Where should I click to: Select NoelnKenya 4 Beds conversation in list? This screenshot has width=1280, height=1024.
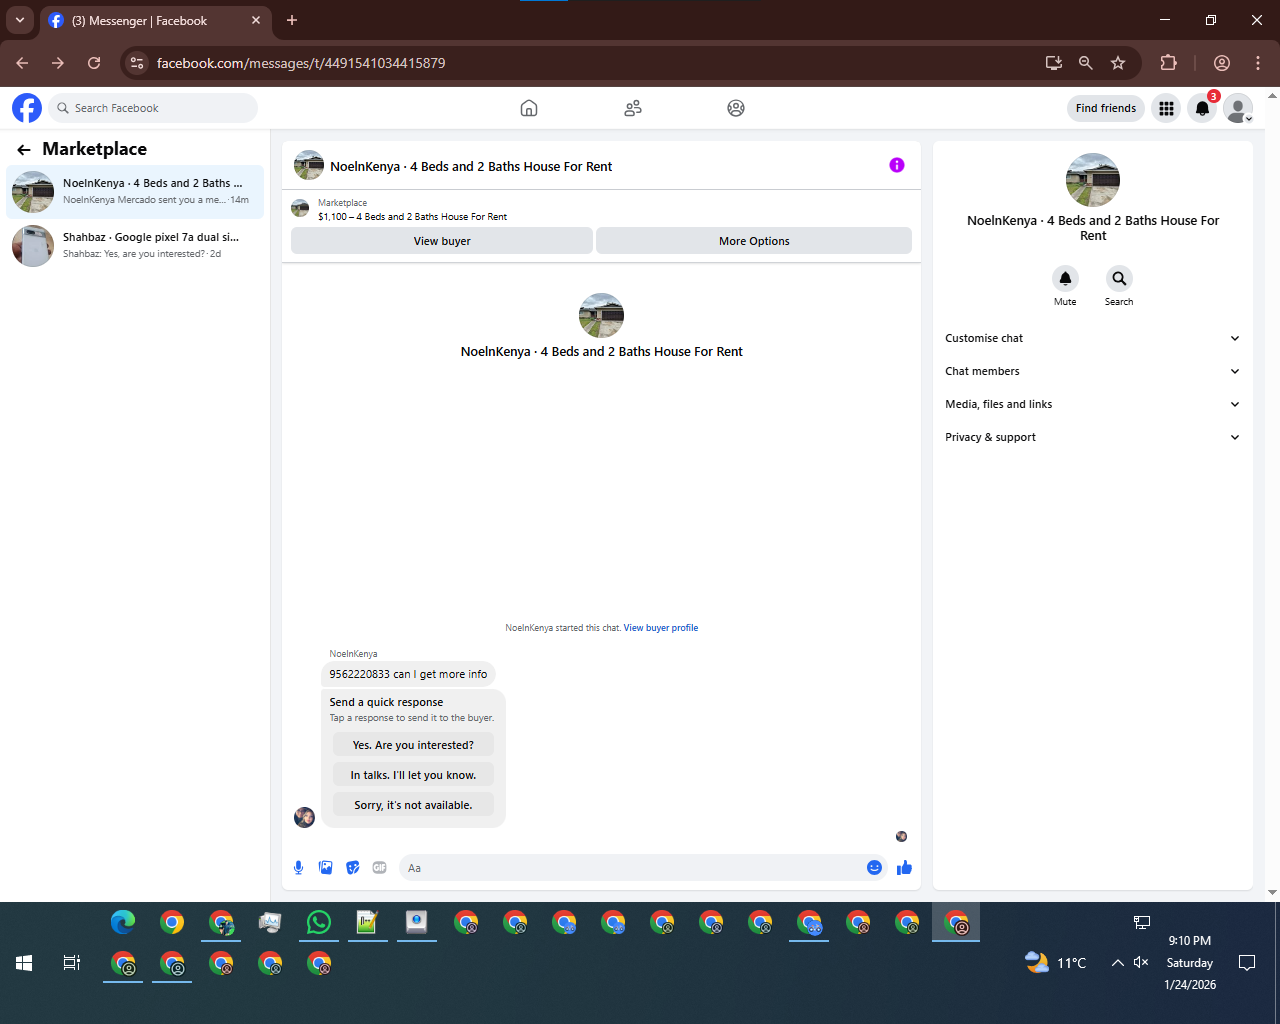pos(135,191)
